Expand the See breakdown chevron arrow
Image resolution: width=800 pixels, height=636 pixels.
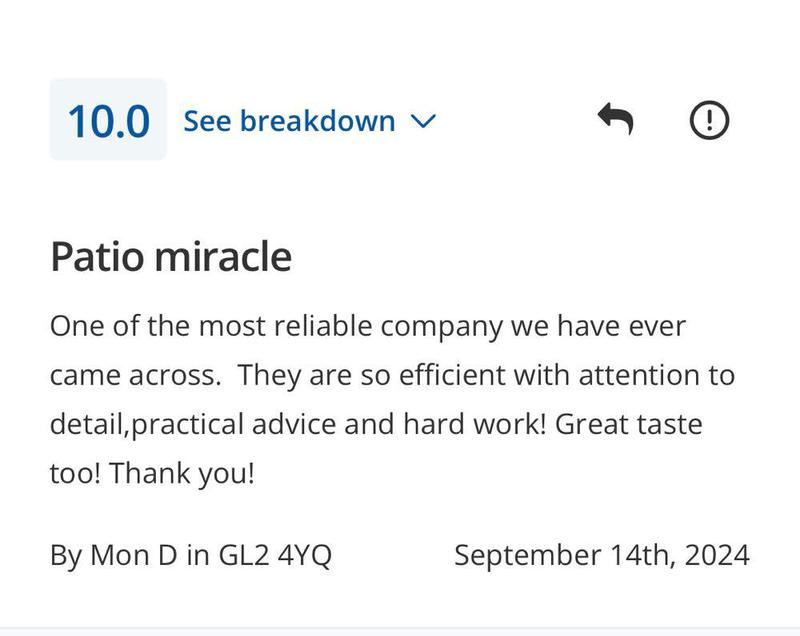[423, 121]
